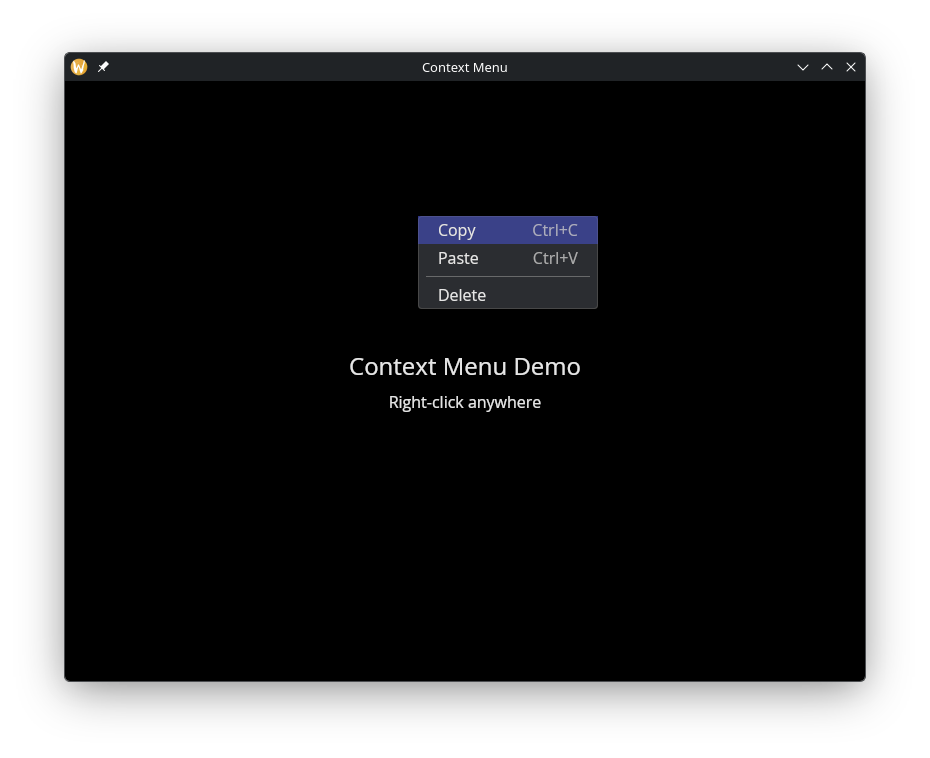
Task: Unpin the window using the pin toggle
Action: [103, 67]
